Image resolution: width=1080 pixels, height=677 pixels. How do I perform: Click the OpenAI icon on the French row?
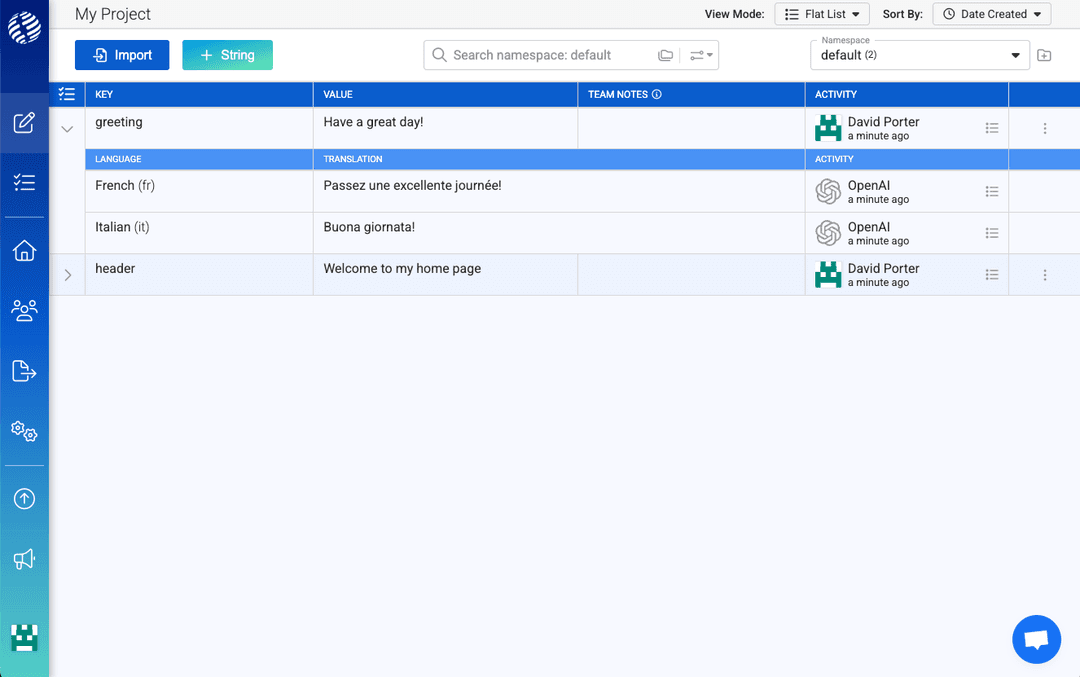[x=827, y=190]
